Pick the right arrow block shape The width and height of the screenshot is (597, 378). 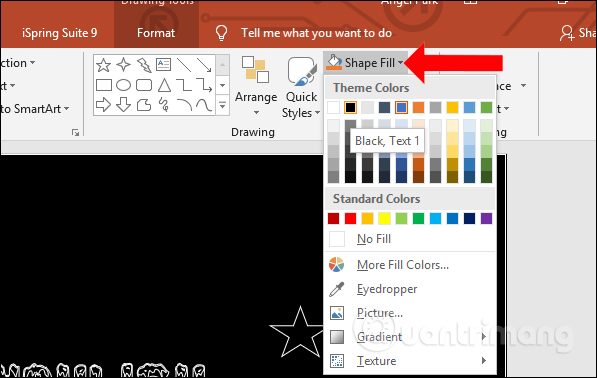[x=104, y=104]
